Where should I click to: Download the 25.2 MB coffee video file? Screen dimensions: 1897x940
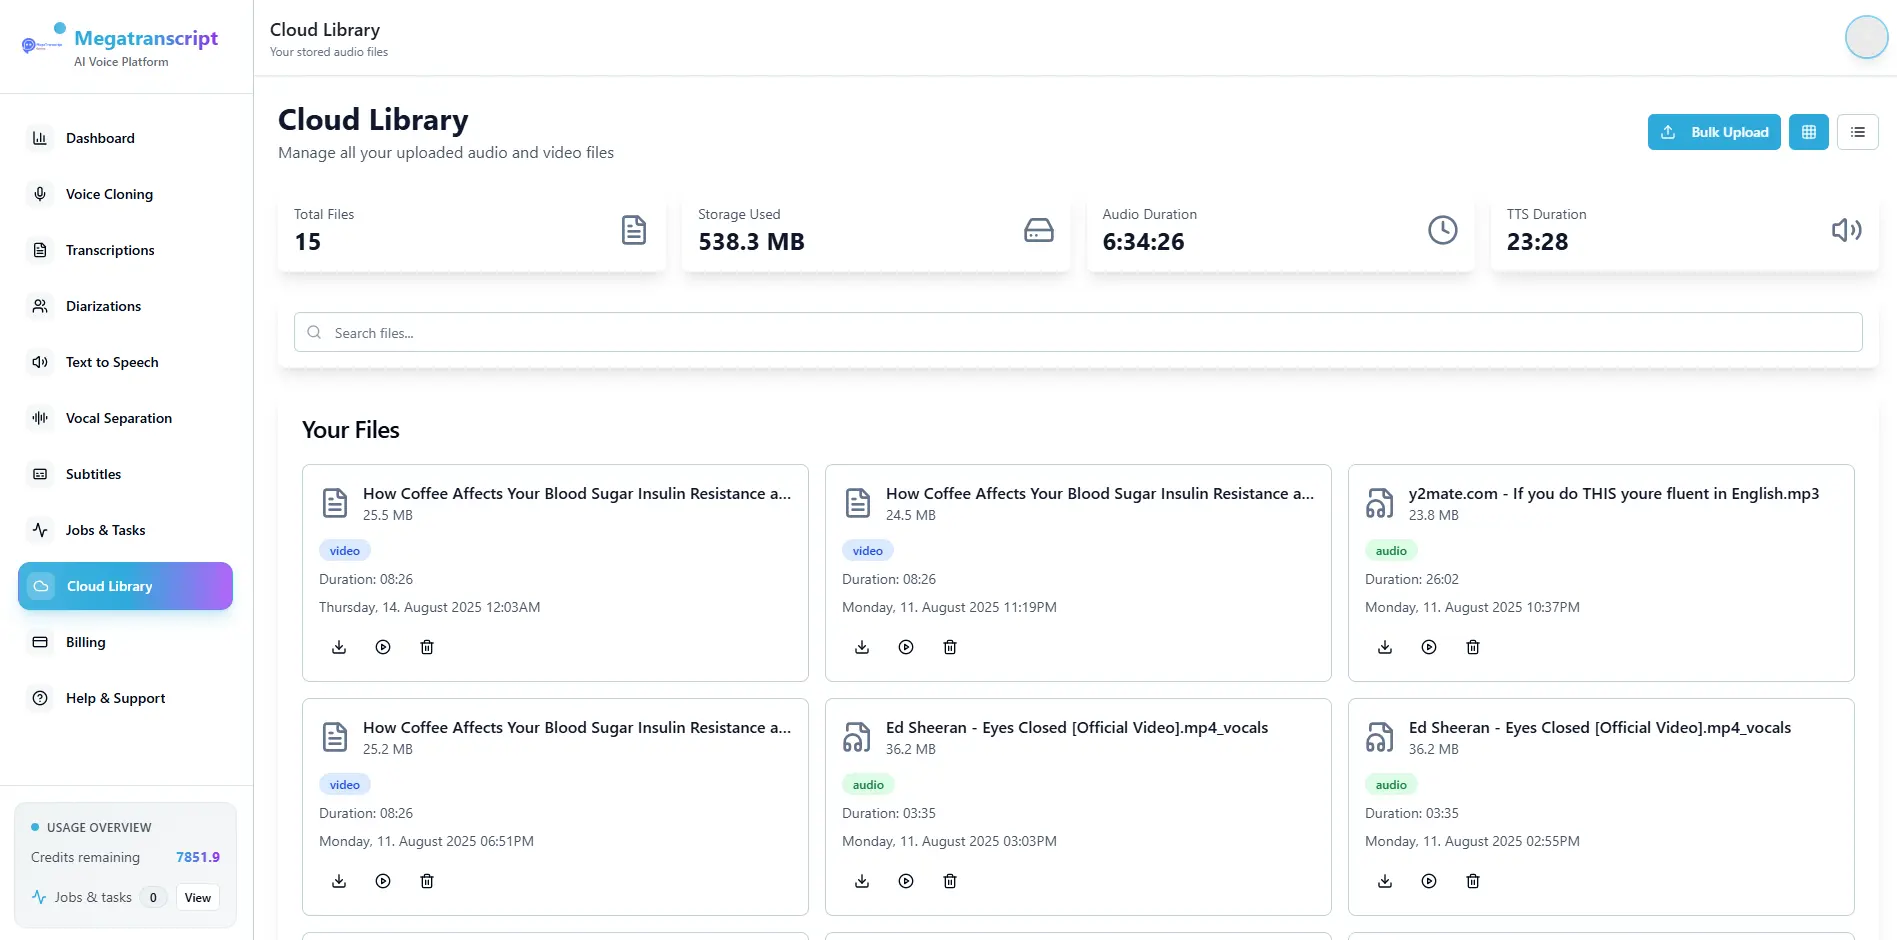(339, 881)
